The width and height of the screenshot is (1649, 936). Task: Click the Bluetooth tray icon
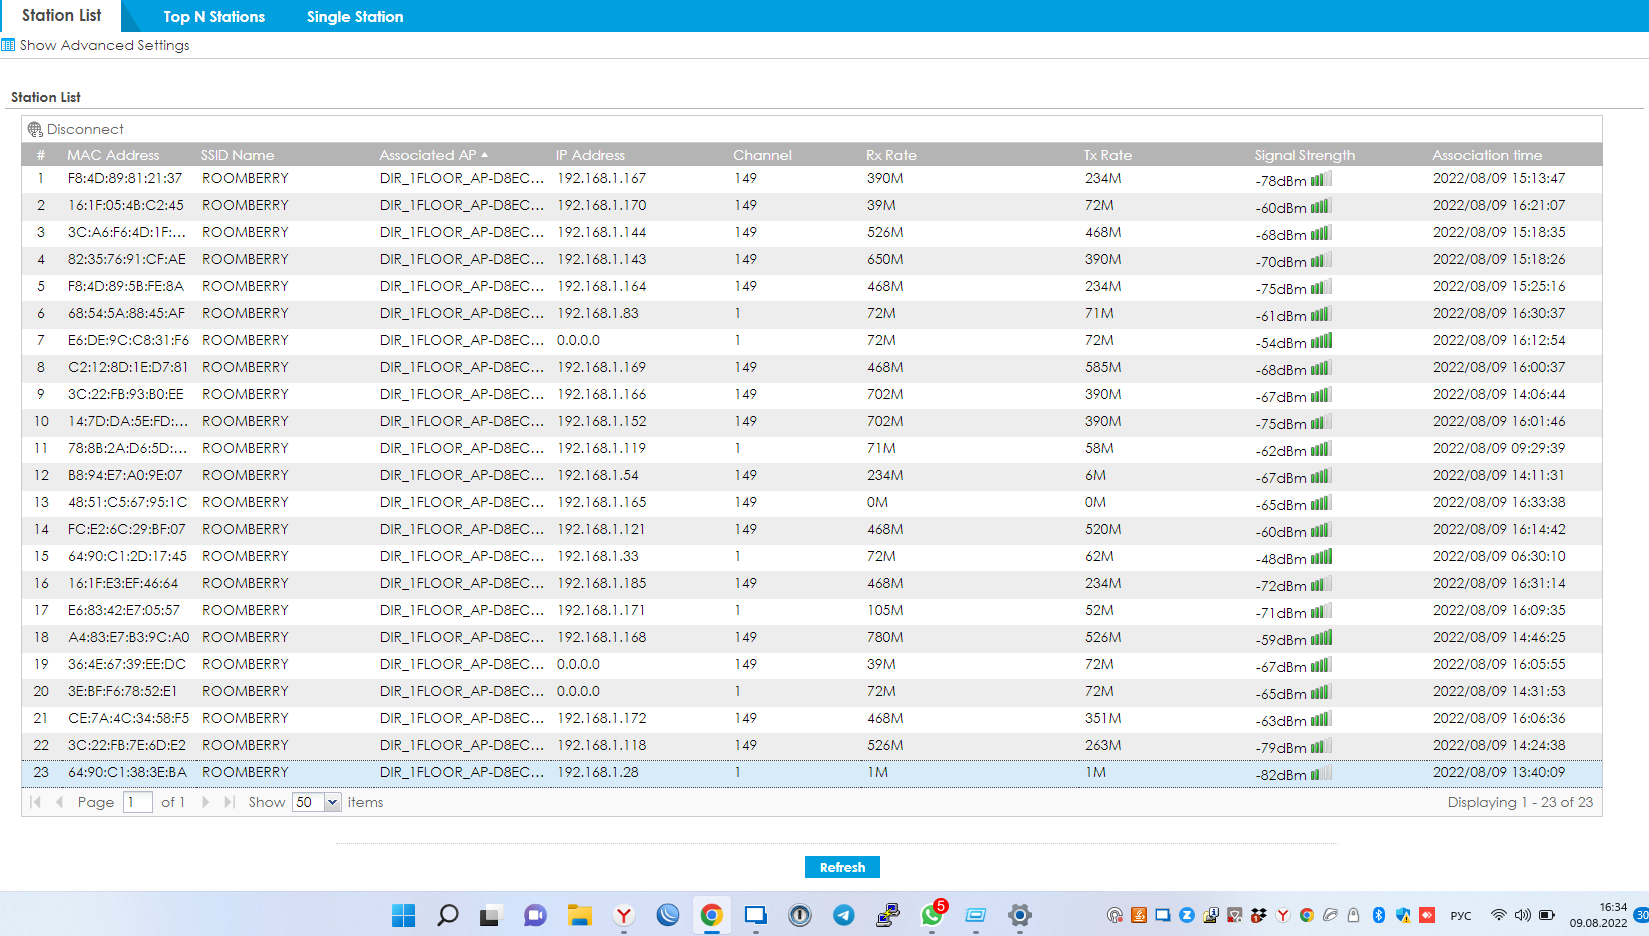[1378, 915]
